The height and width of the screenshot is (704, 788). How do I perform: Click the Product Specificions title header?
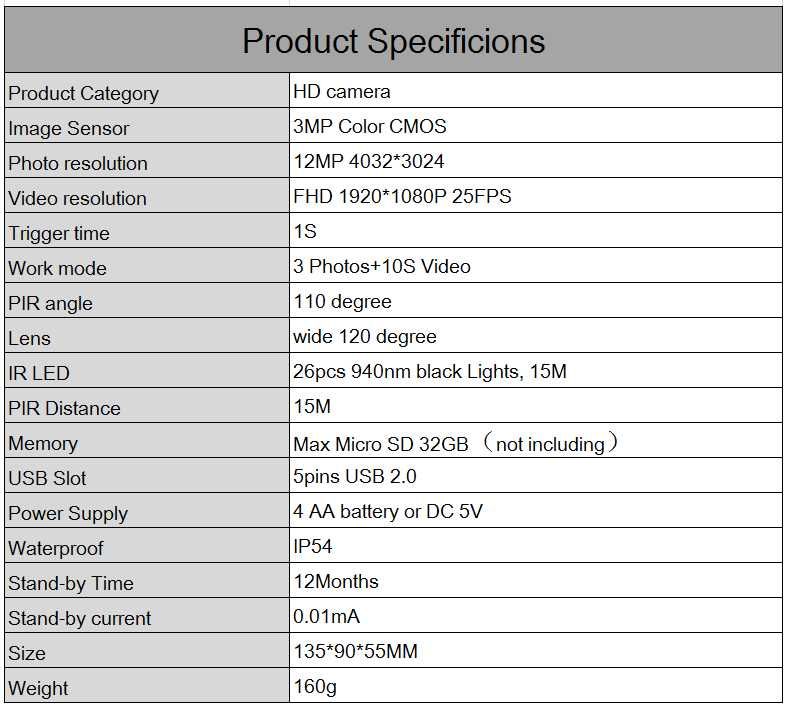click(x=393, y=40)
